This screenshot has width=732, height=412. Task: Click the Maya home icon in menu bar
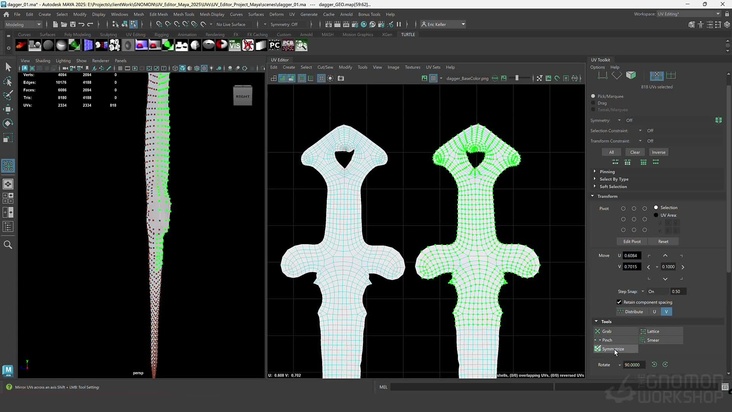coord(6,14)
